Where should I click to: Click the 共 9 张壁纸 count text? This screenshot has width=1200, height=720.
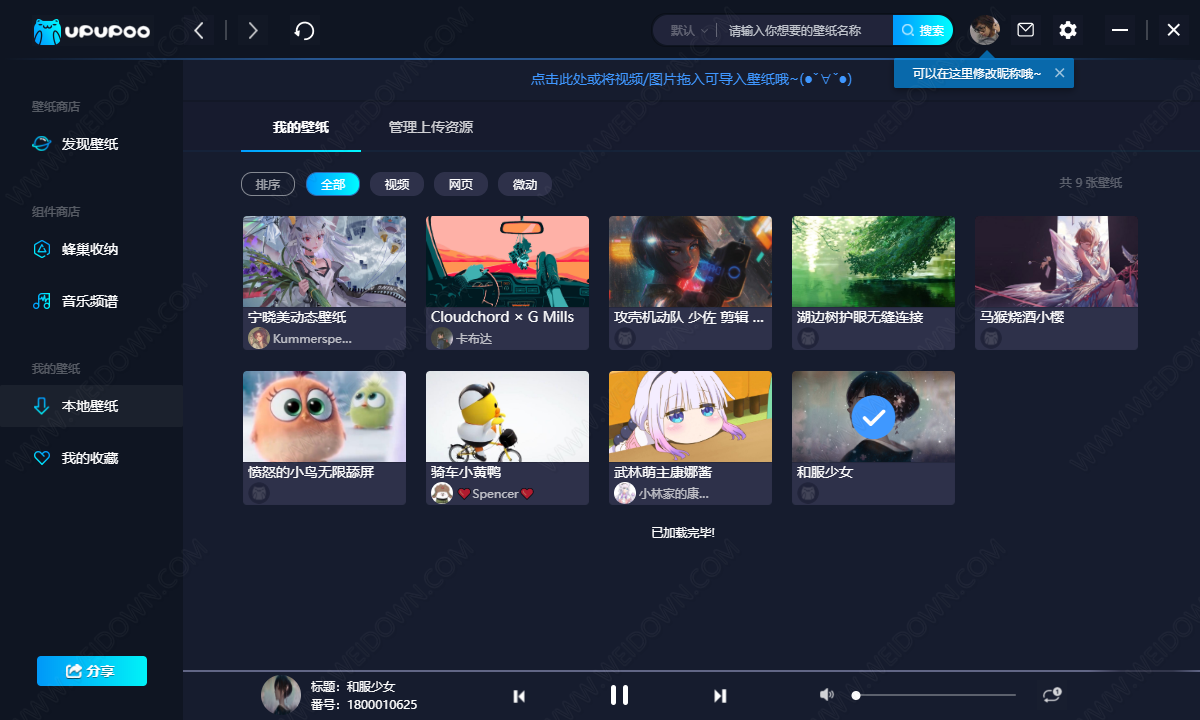tap(1091, 183)
